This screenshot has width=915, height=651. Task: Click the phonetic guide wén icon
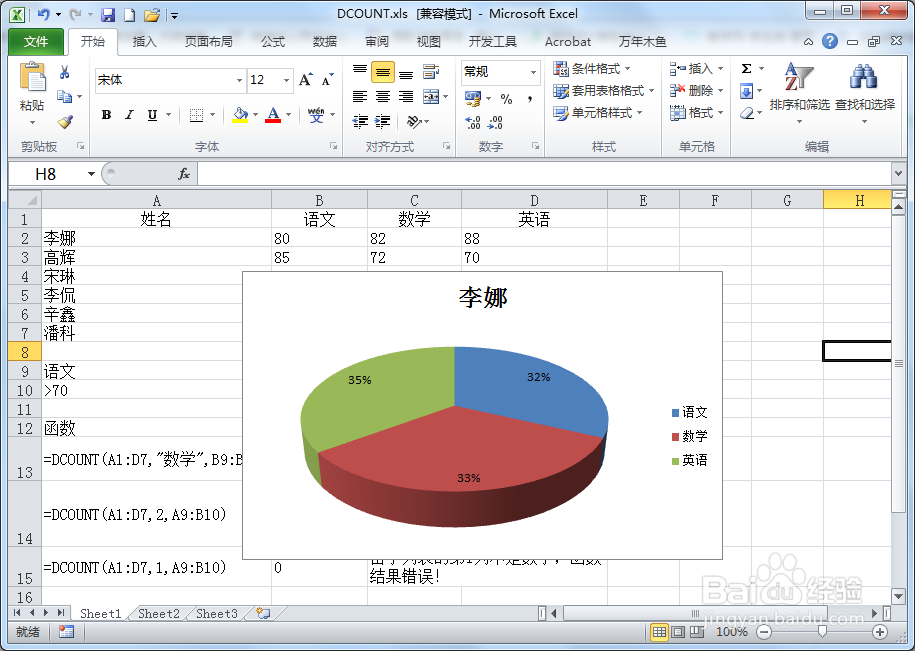316,114
